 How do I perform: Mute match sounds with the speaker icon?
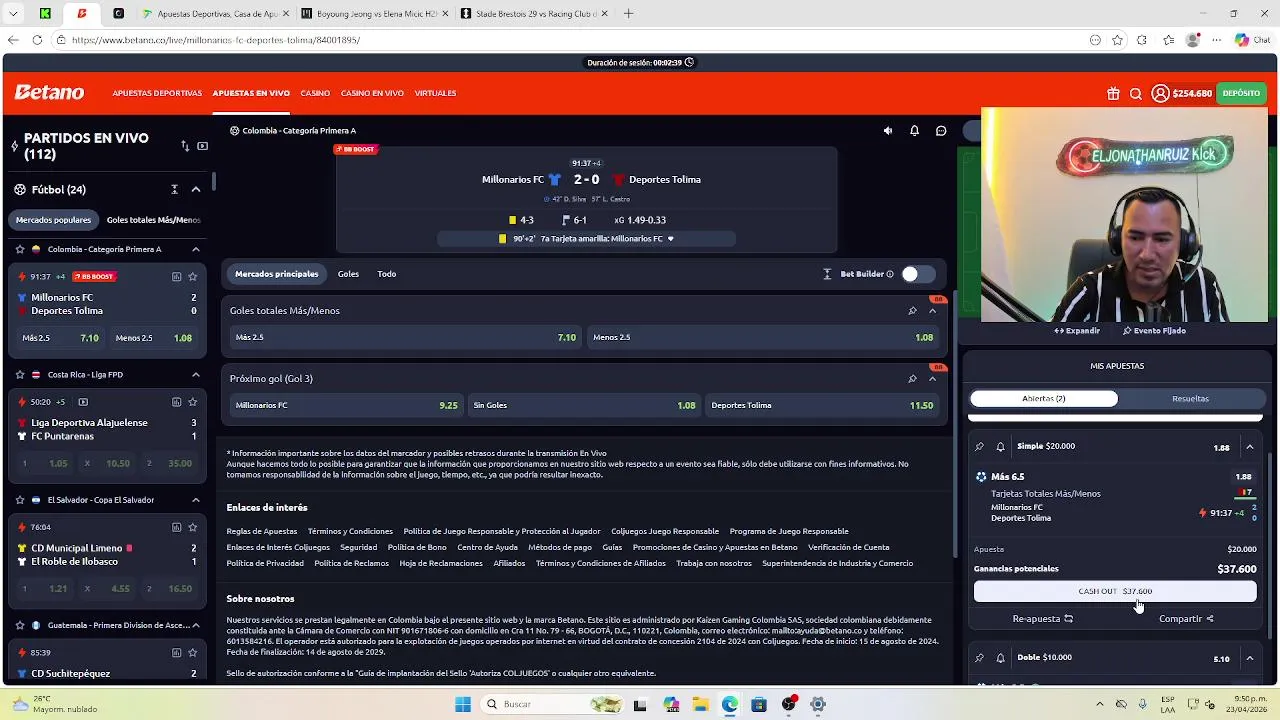(x=887, y=131)
